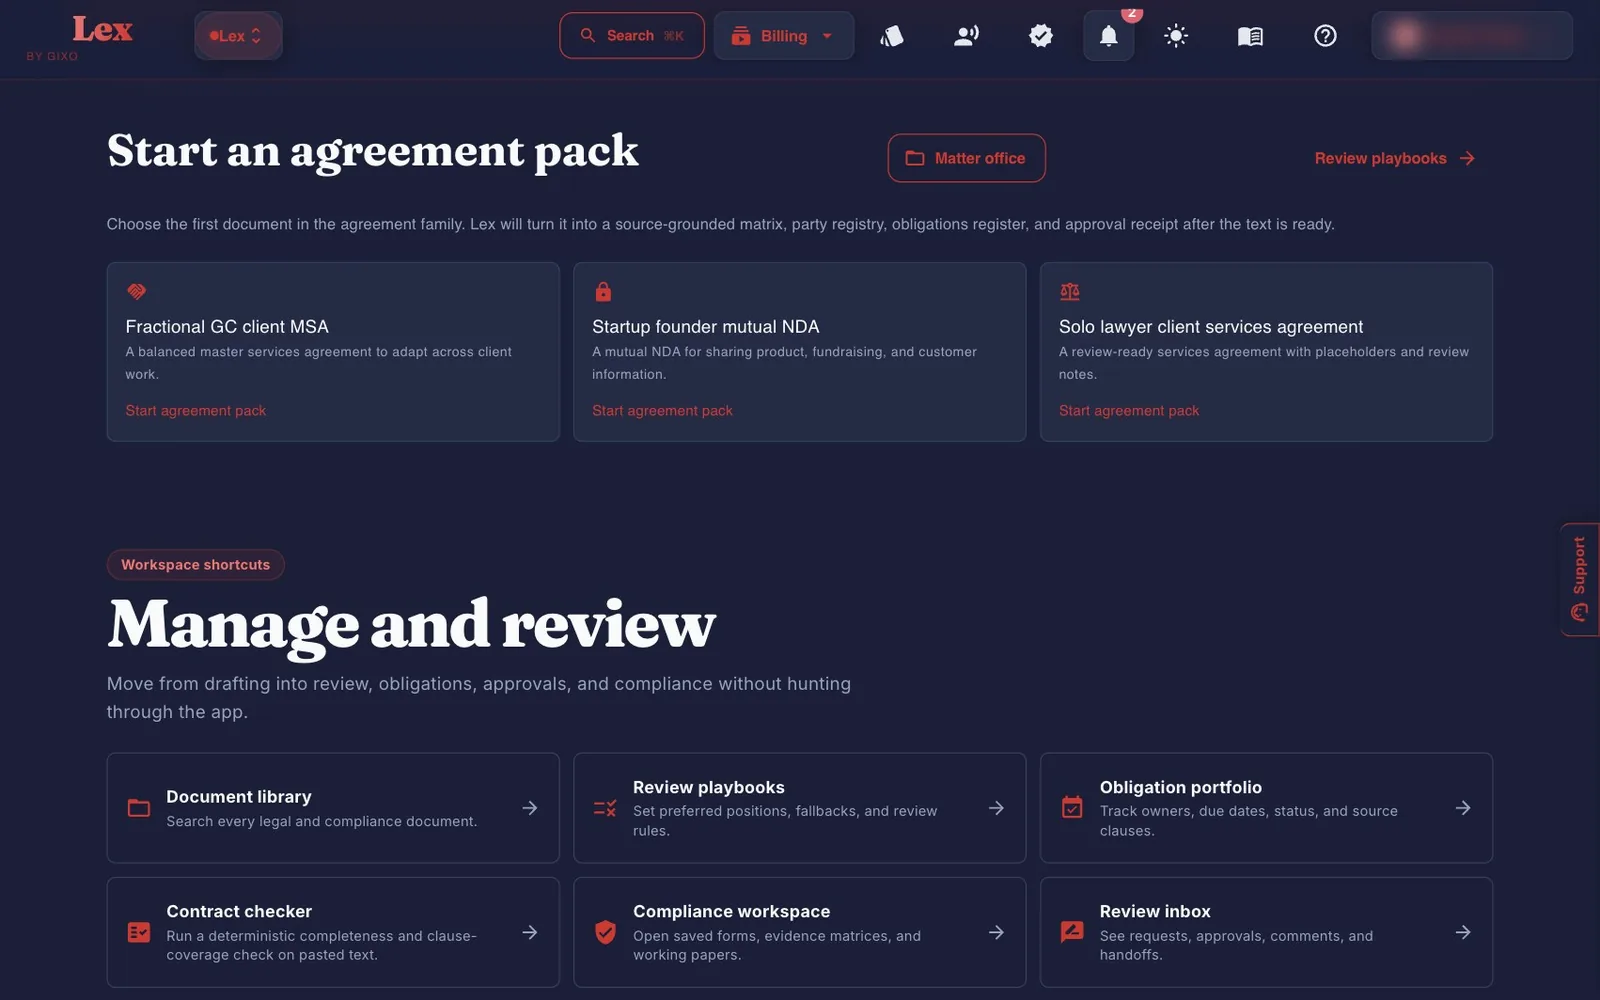This screenshot has width=1600, height=1000.
Task: Open the Search field
Action: click(x=632, y=36)
